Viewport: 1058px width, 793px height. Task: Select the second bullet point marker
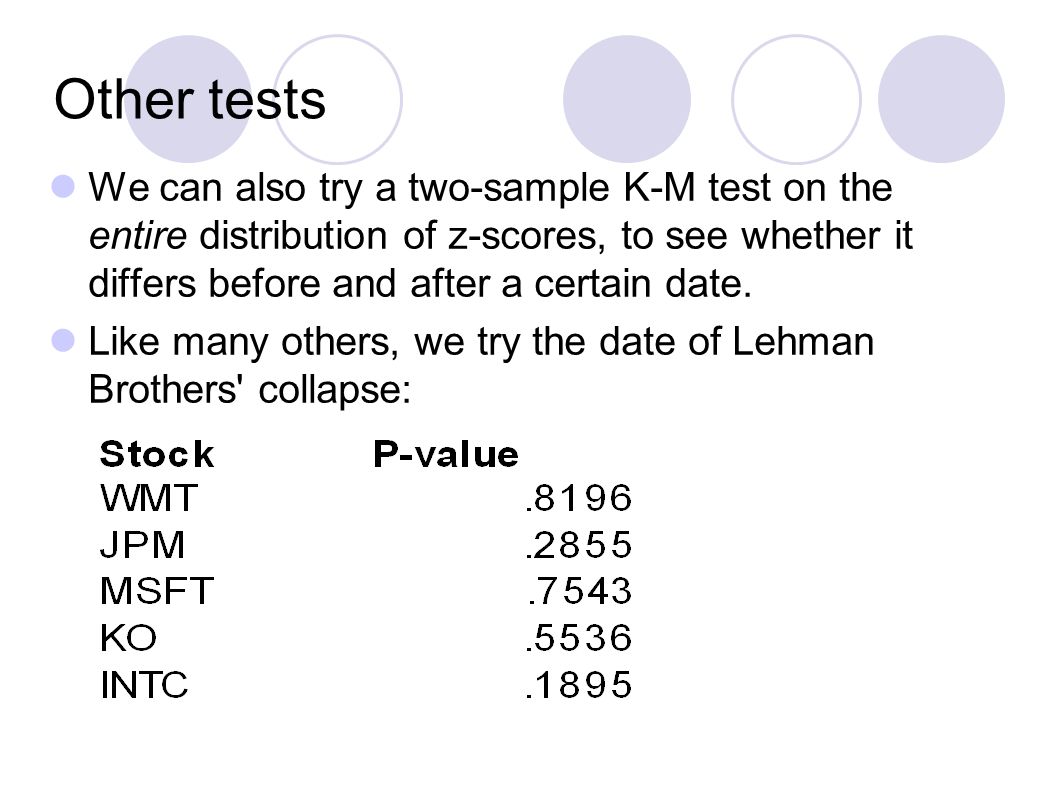coord(63,340)
